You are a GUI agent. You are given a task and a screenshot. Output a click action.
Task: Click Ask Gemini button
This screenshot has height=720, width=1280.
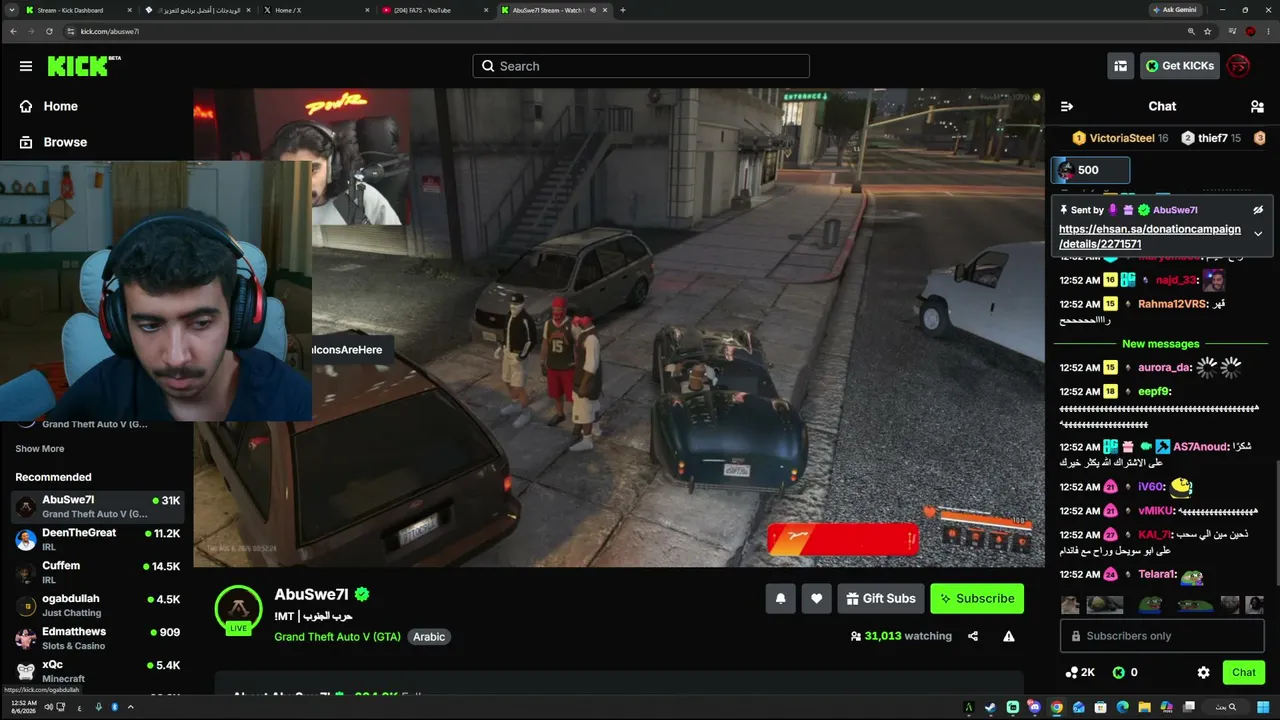click(x=1176, y=10)
